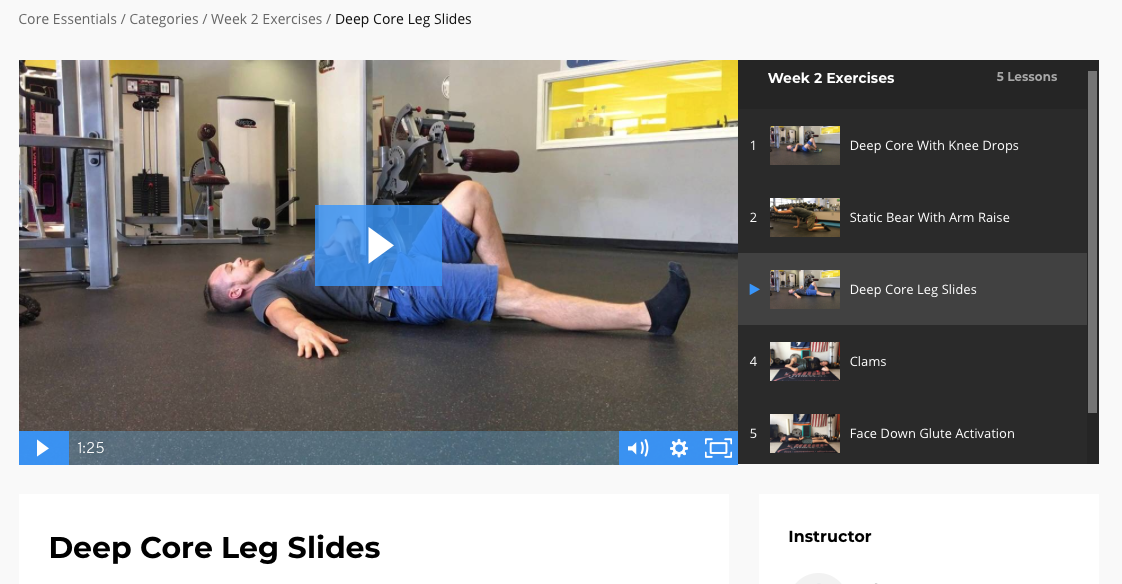Click the Deep Core Leg Slides playlist title
Image resolution: width=1122 pixels, height=584 pixels.
click(913, 289)
